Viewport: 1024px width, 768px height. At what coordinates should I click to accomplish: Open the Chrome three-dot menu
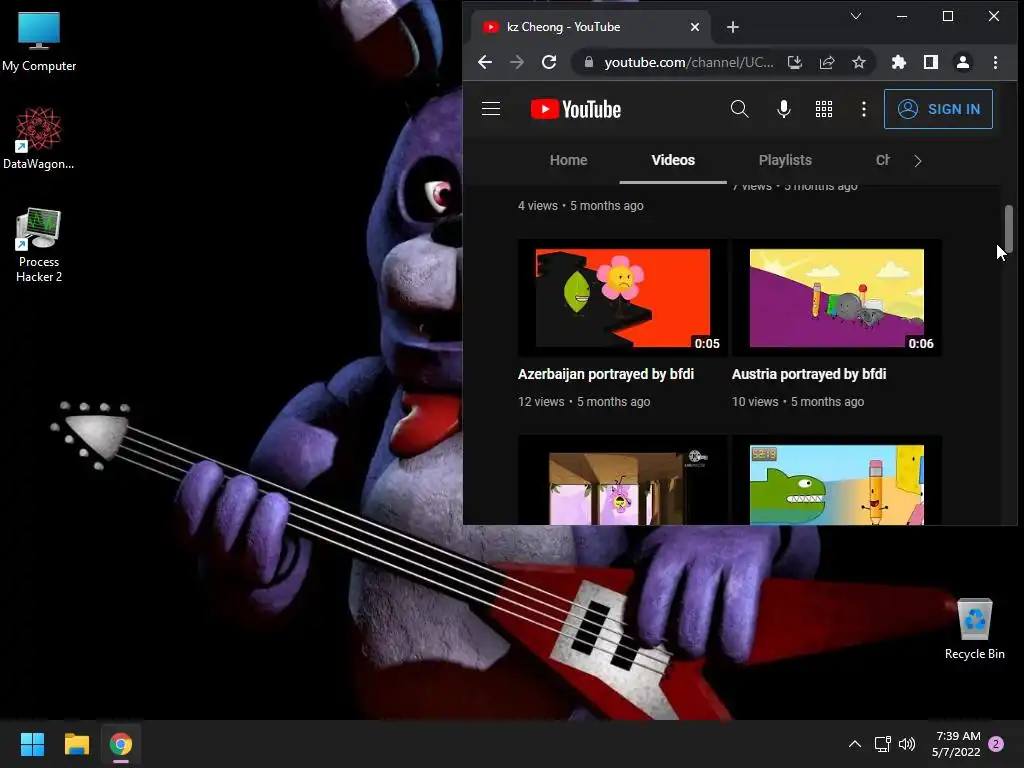point(995,62)
